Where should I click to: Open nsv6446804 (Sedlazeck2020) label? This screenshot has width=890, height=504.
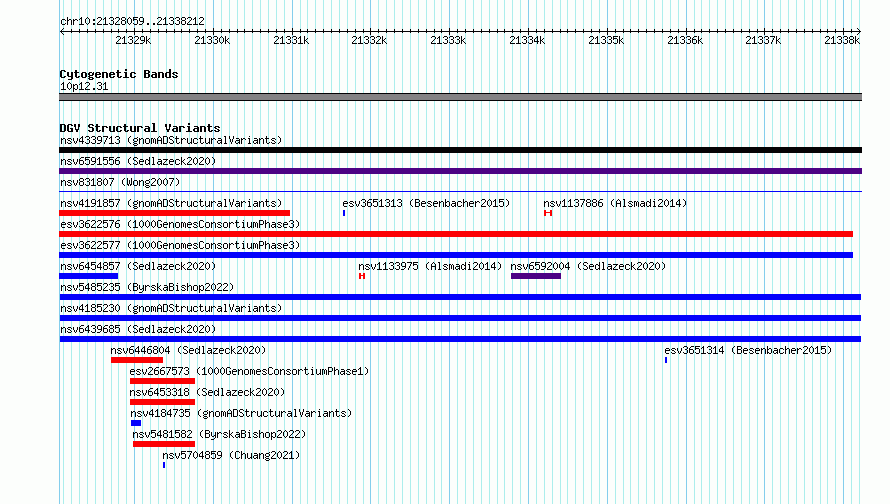[x=188, y=350]
